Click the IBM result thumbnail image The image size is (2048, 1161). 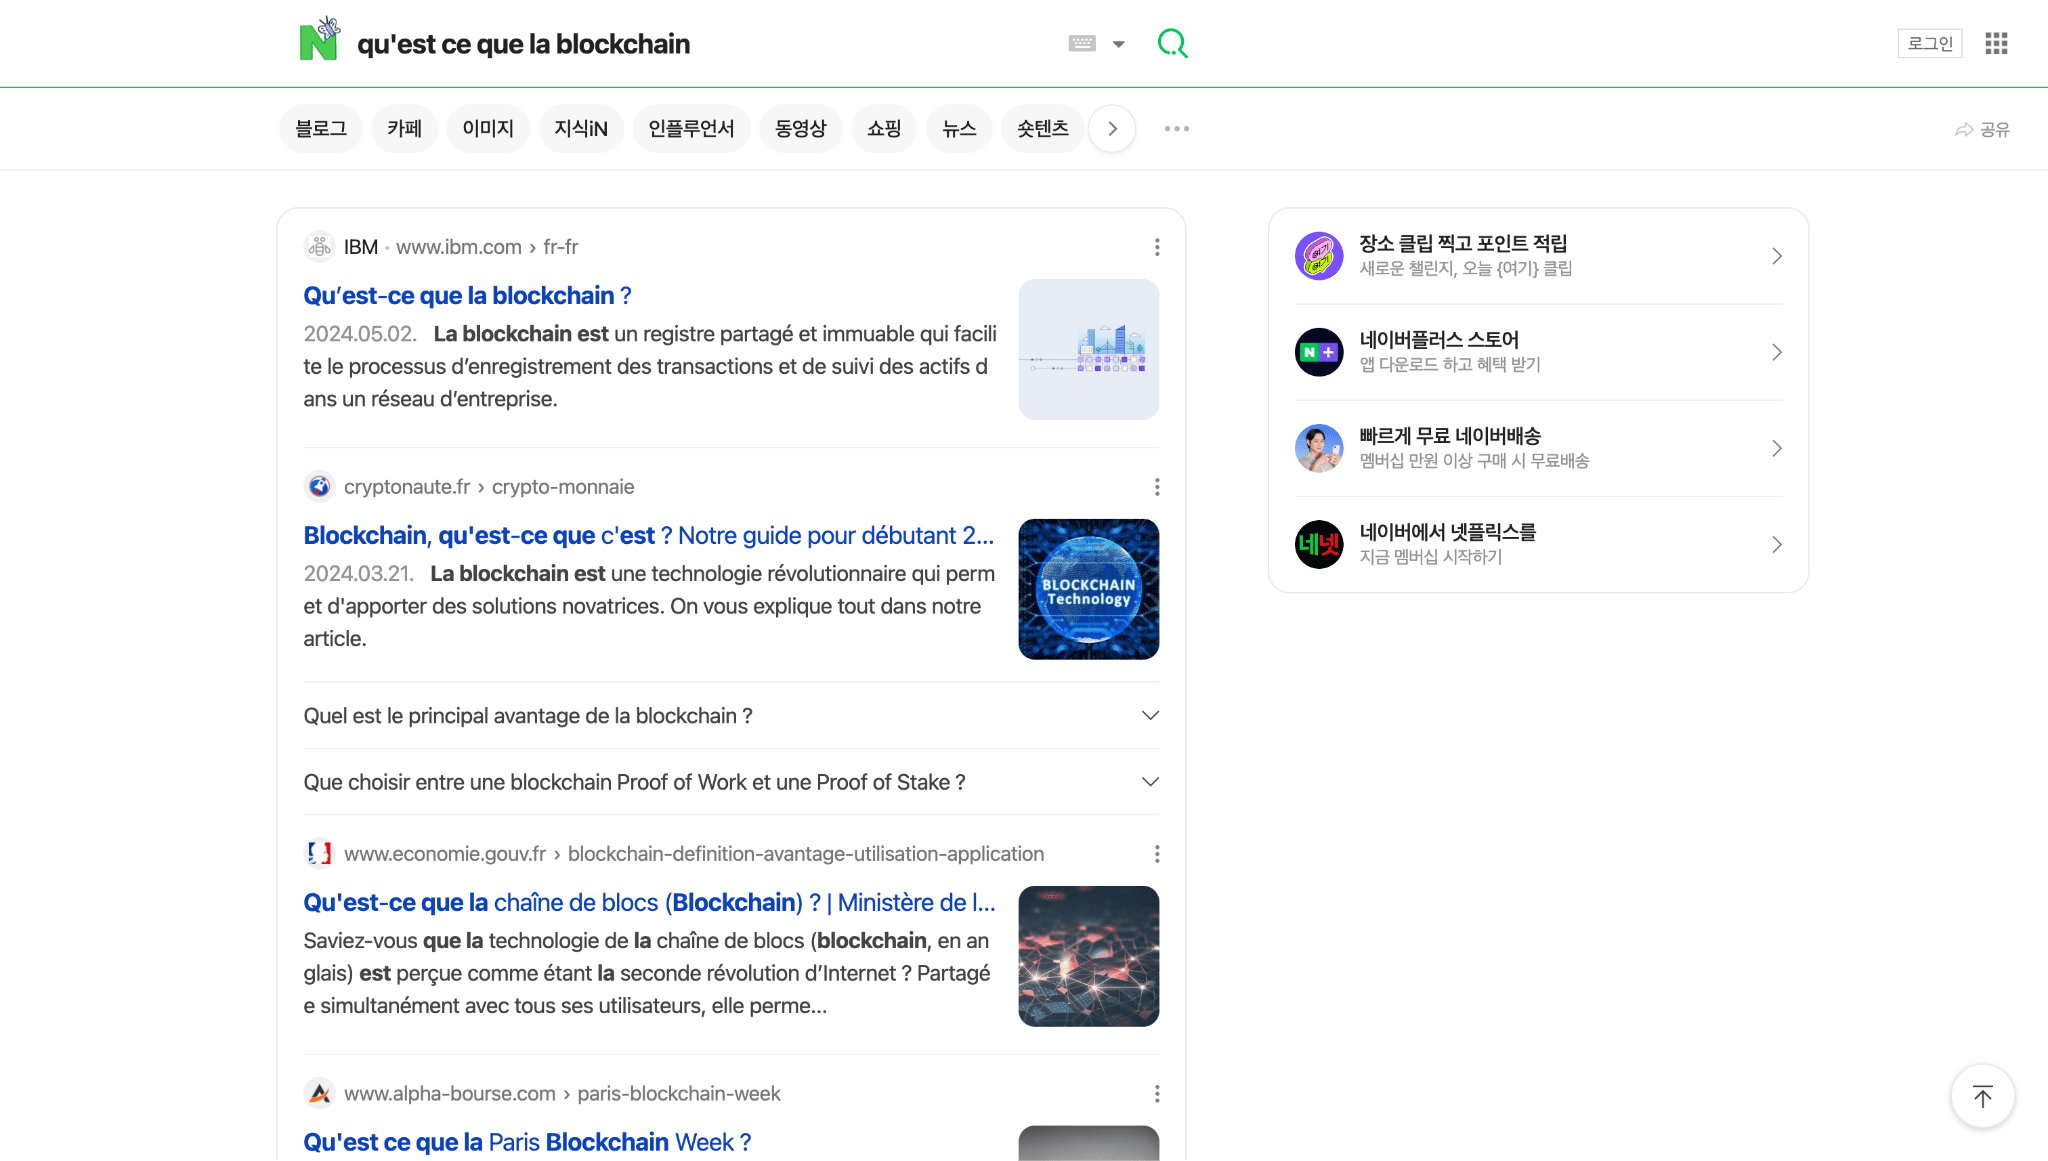point(1089,349)
